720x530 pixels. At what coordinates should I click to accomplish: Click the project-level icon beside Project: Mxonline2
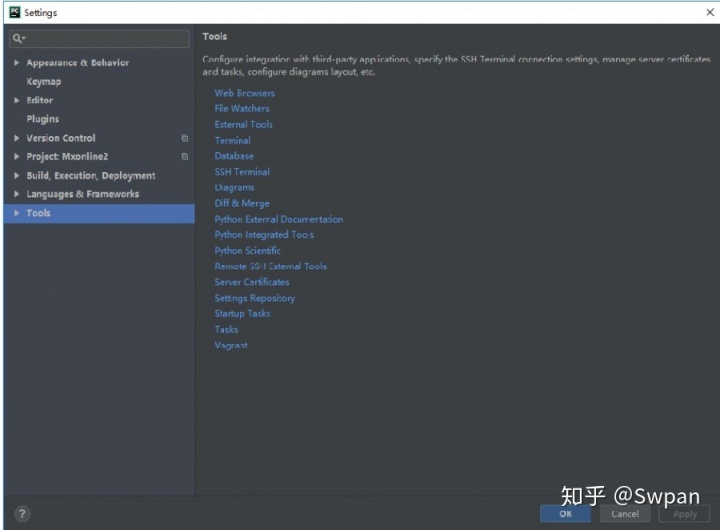(x=184, y=157)
